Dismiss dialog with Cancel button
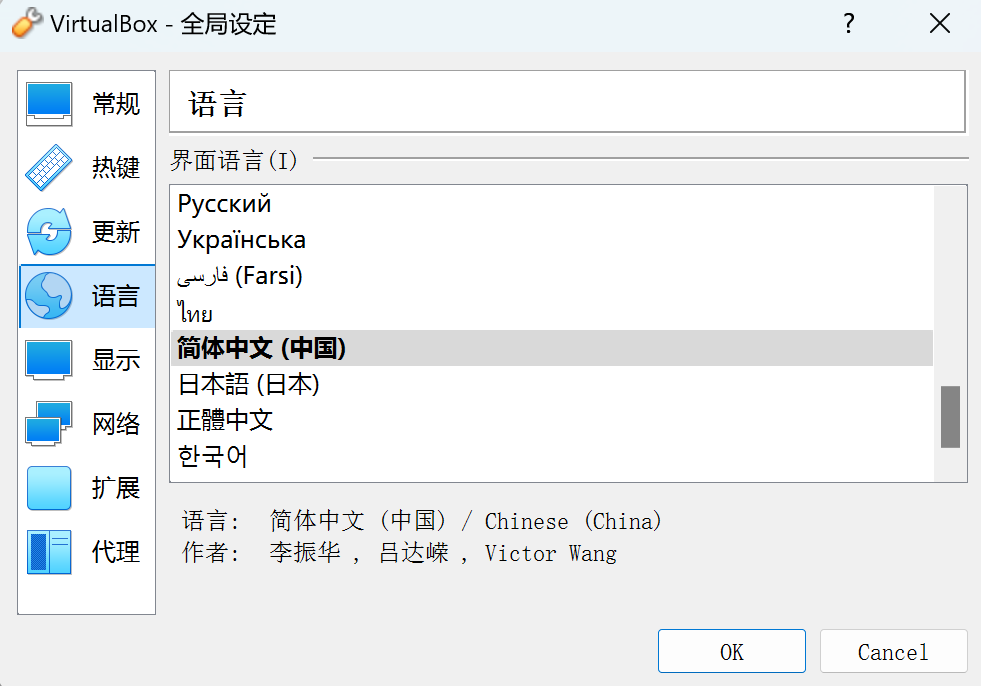981x686 pixels. click(x=893, y=652)
